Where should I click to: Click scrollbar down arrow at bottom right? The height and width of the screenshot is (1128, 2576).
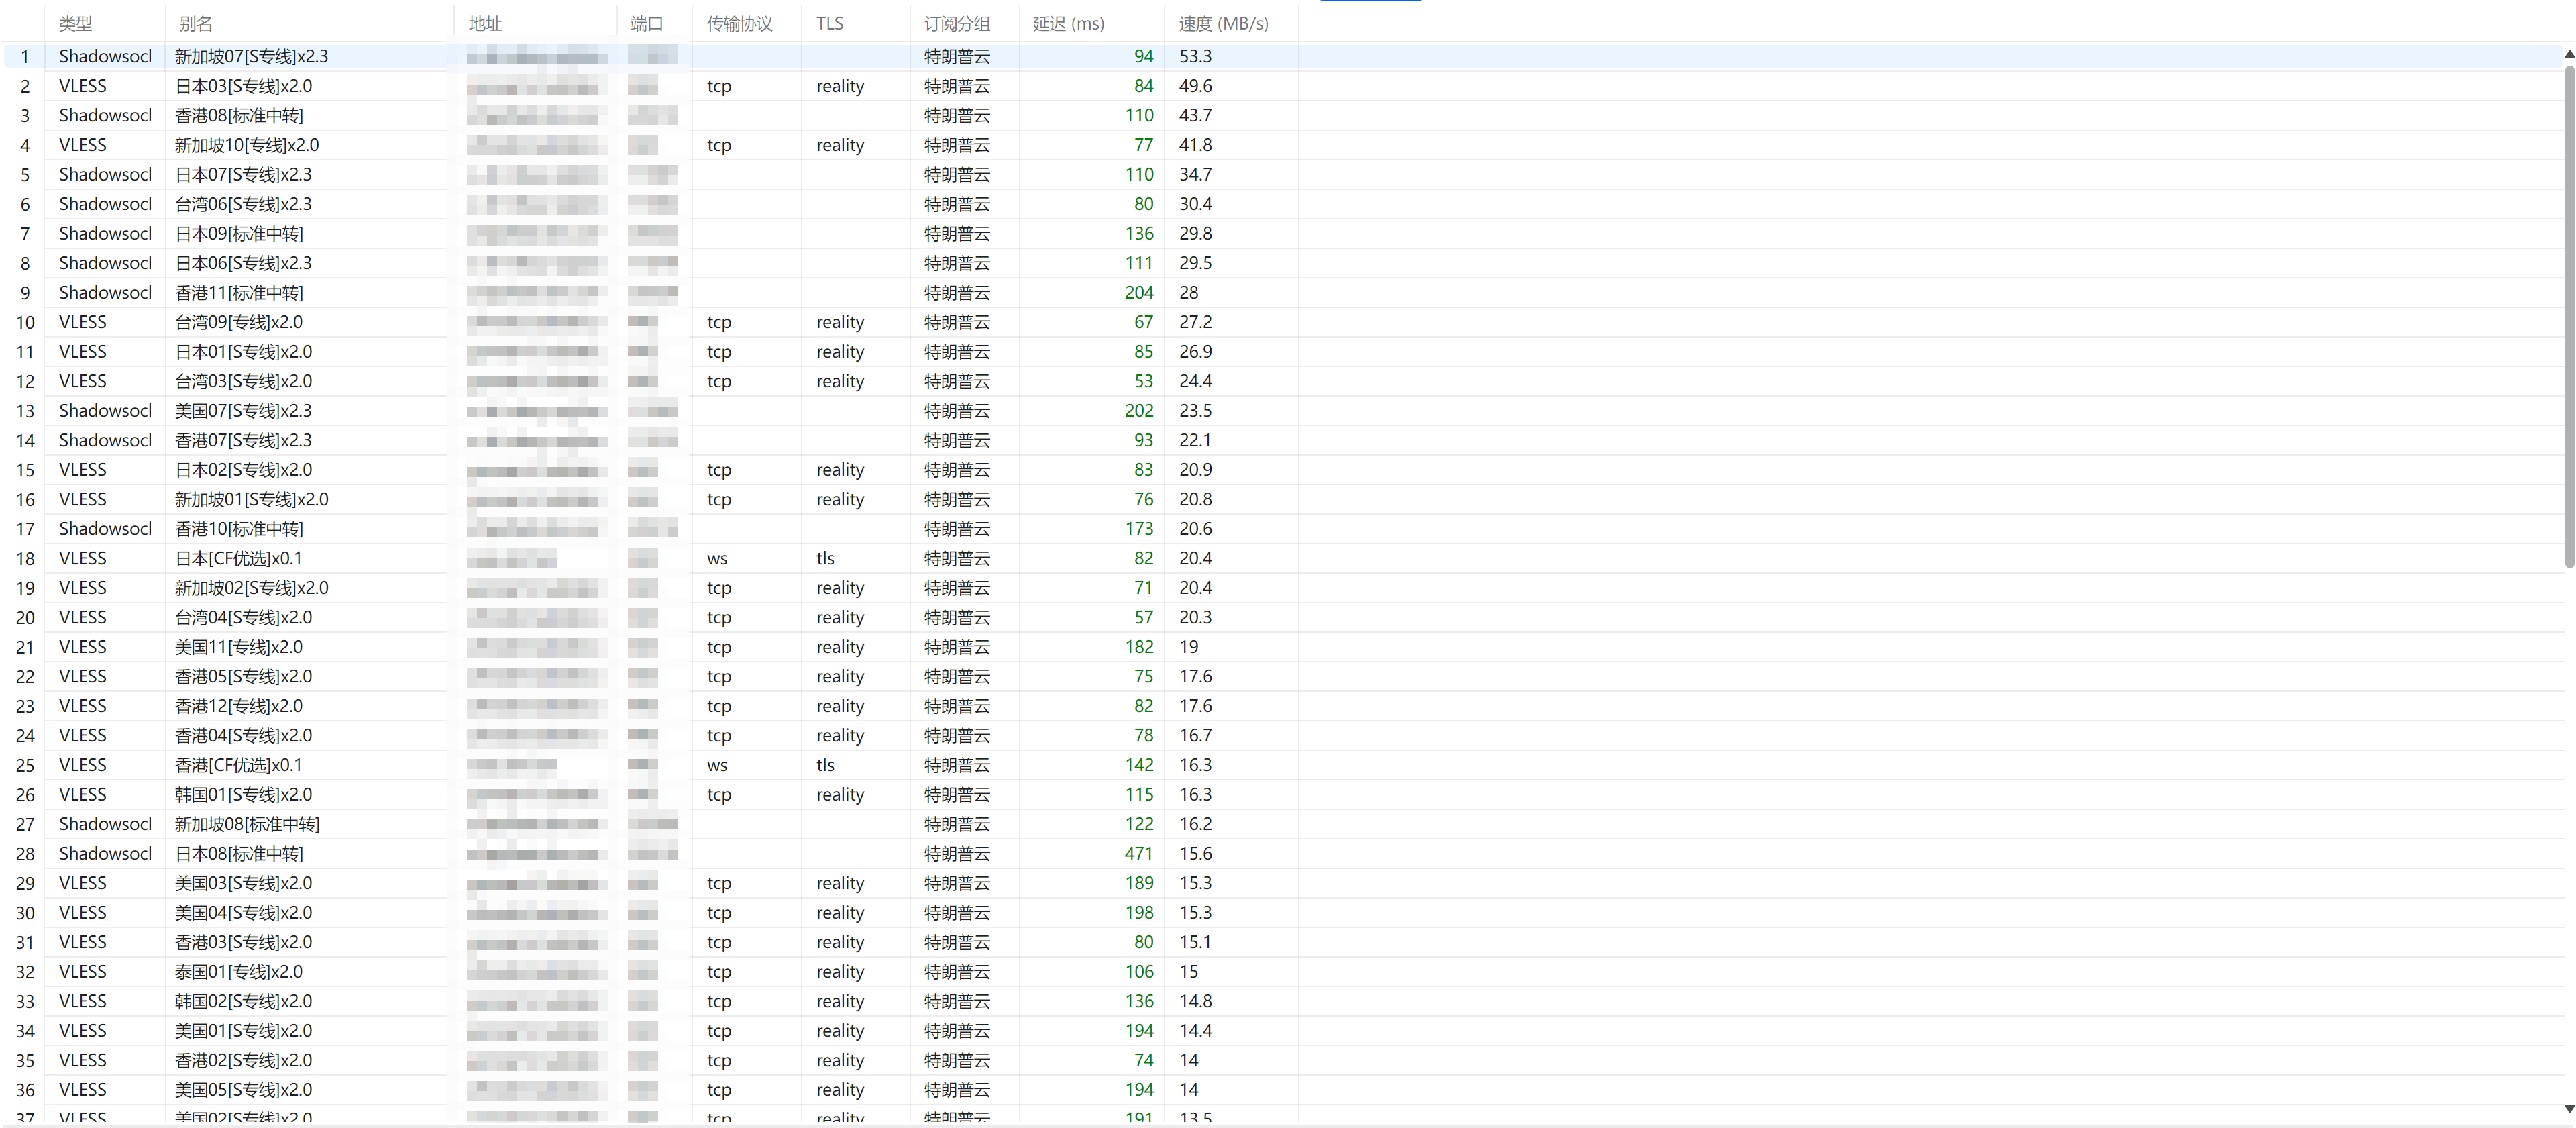pyautogui.click(x=2568, y=1108)
